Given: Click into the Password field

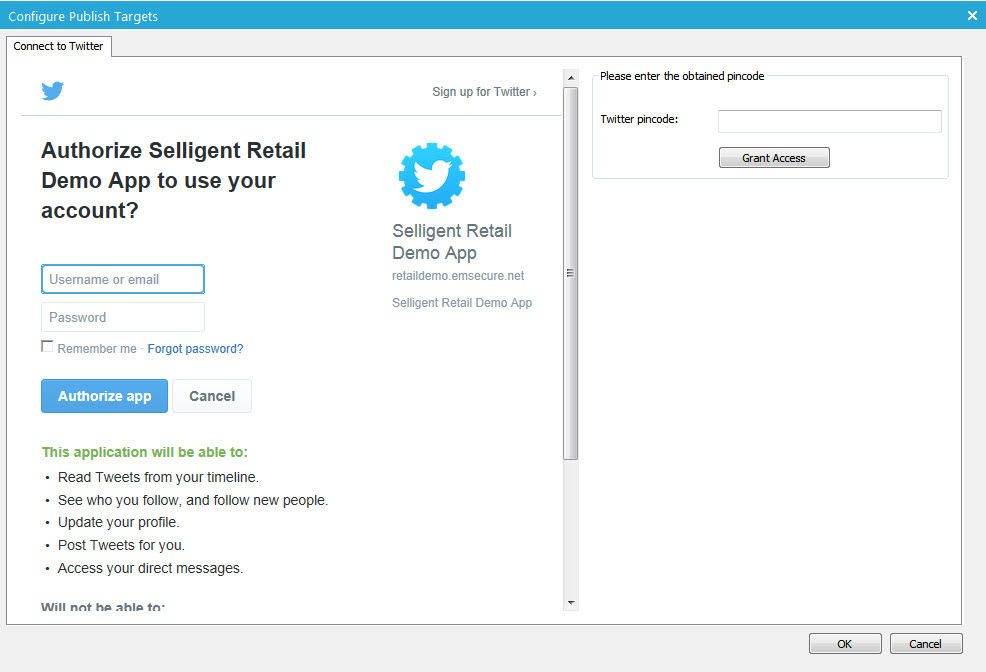Looking at the screenshot, I should (x=123, y=317).
